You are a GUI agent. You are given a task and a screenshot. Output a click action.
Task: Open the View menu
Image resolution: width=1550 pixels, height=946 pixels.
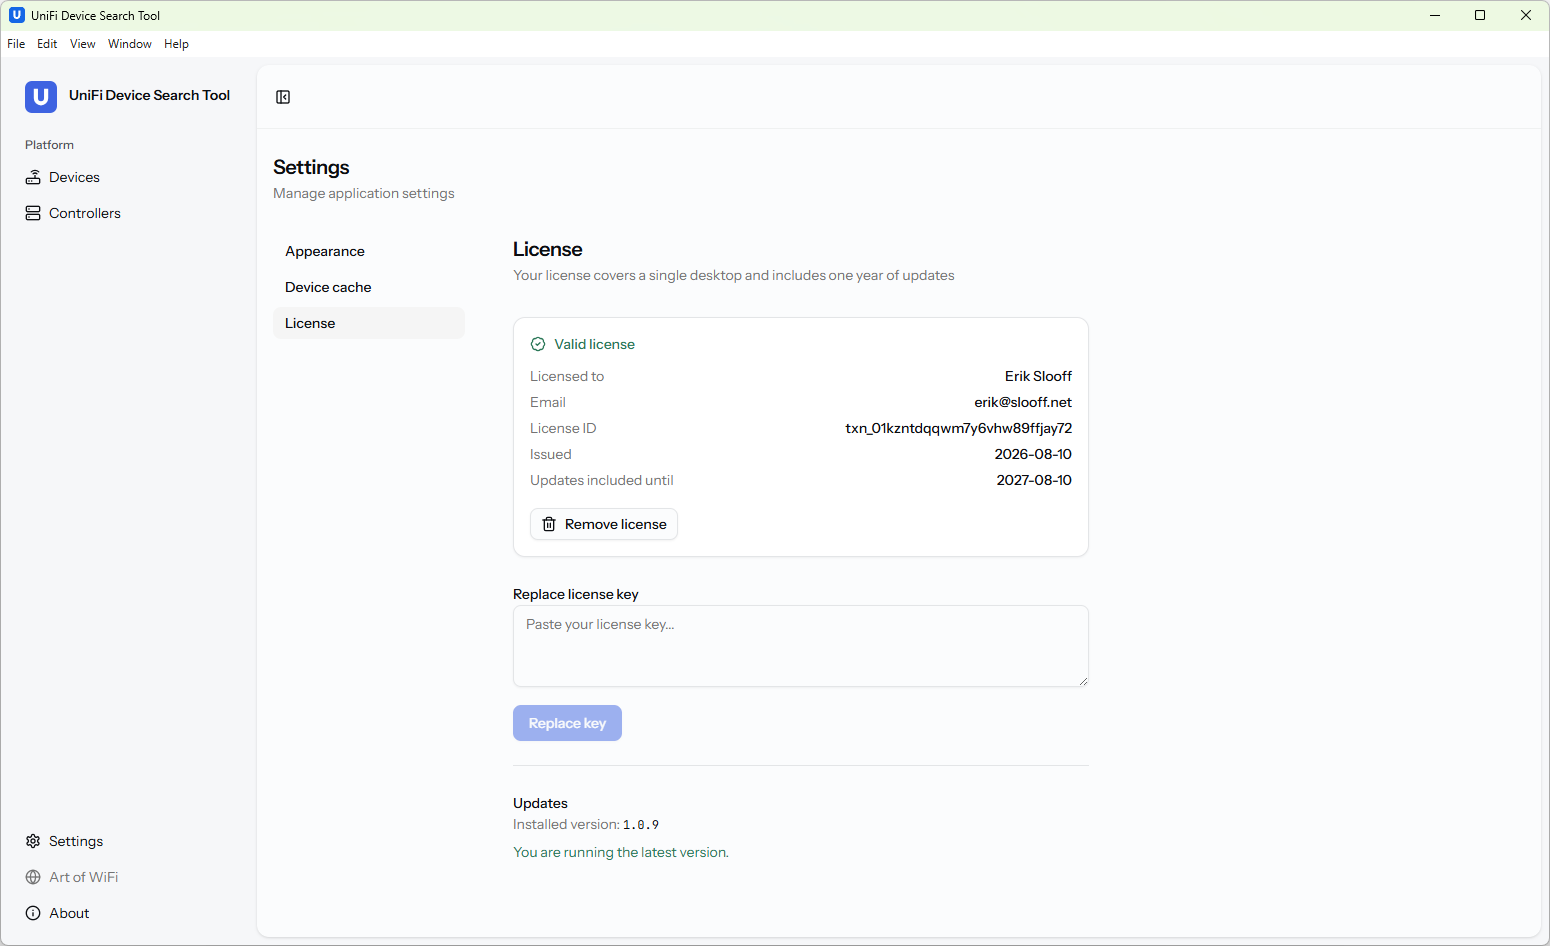pos(83,44)
